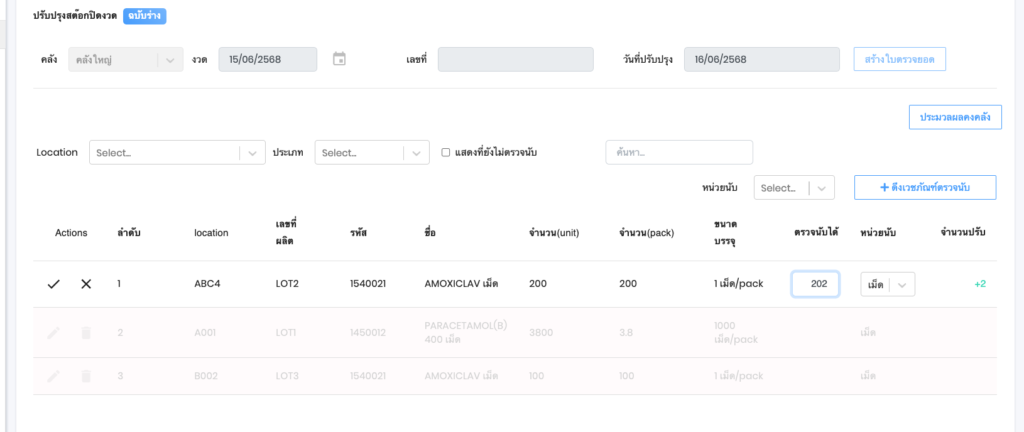
Task: Click the ตรวจนับได้ input showing 202
Action: 817,284
